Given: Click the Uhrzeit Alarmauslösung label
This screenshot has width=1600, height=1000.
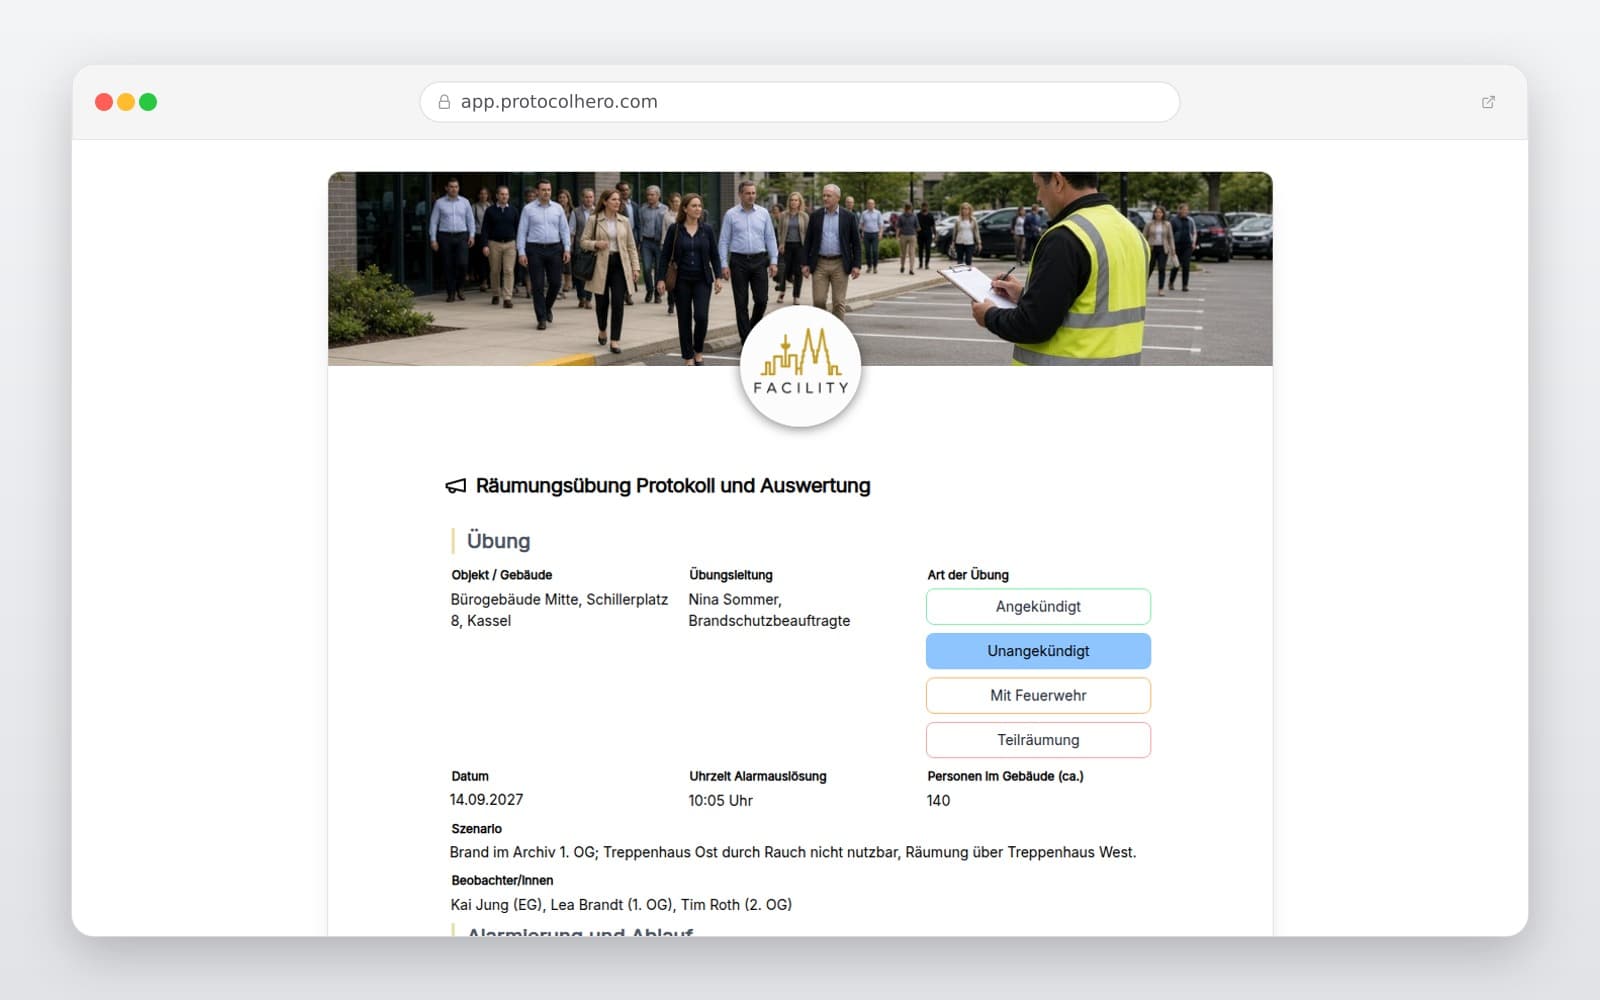Looking at the screenshot, I should (758, 776).
